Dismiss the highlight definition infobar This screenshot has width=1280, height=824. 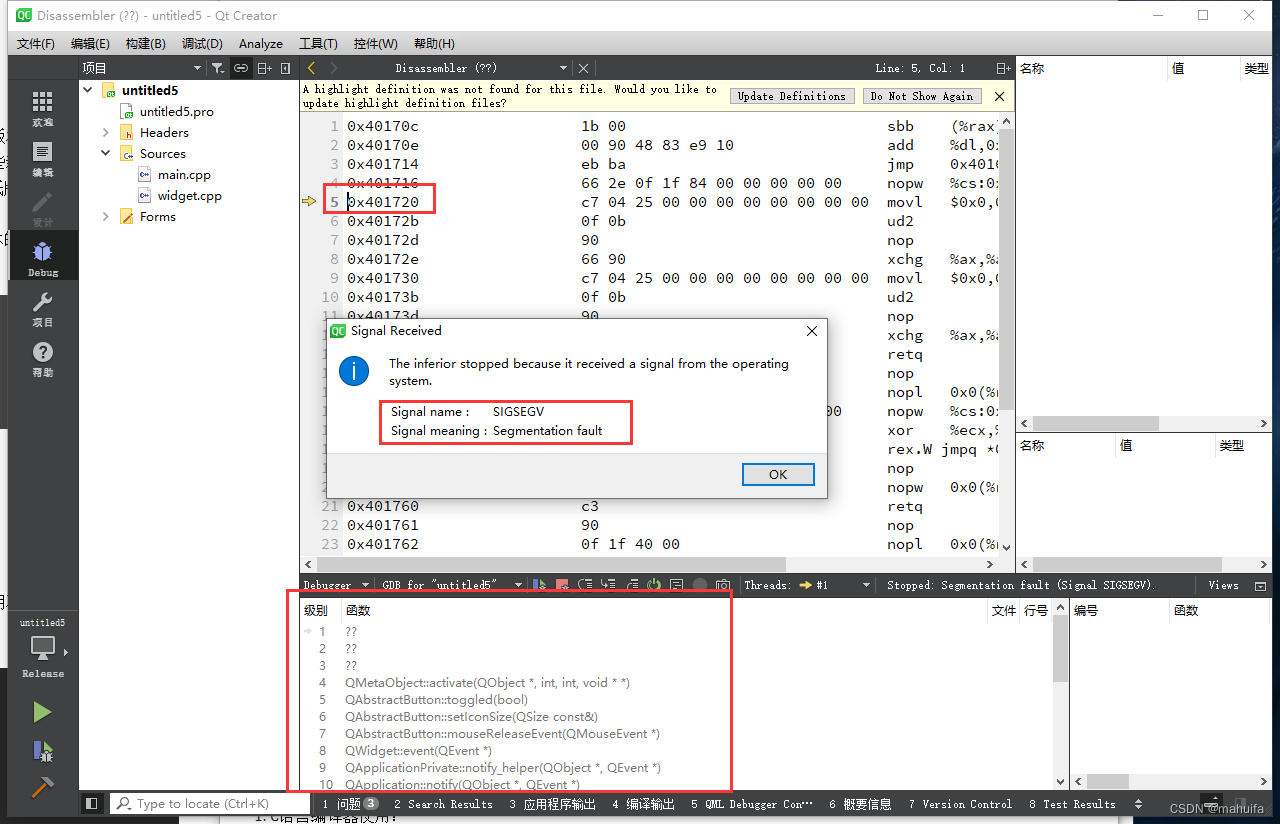[998, 96]
